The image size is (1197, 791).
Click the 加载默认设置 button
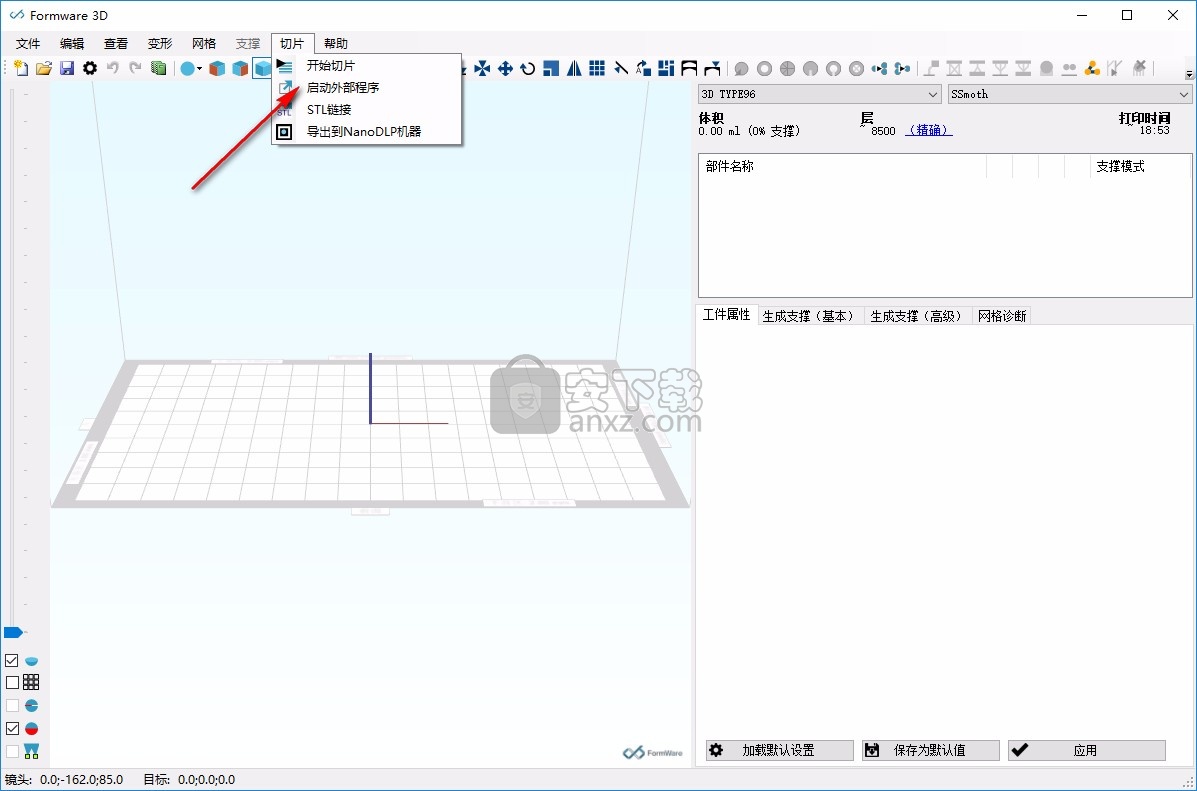[x=779, y=751]
